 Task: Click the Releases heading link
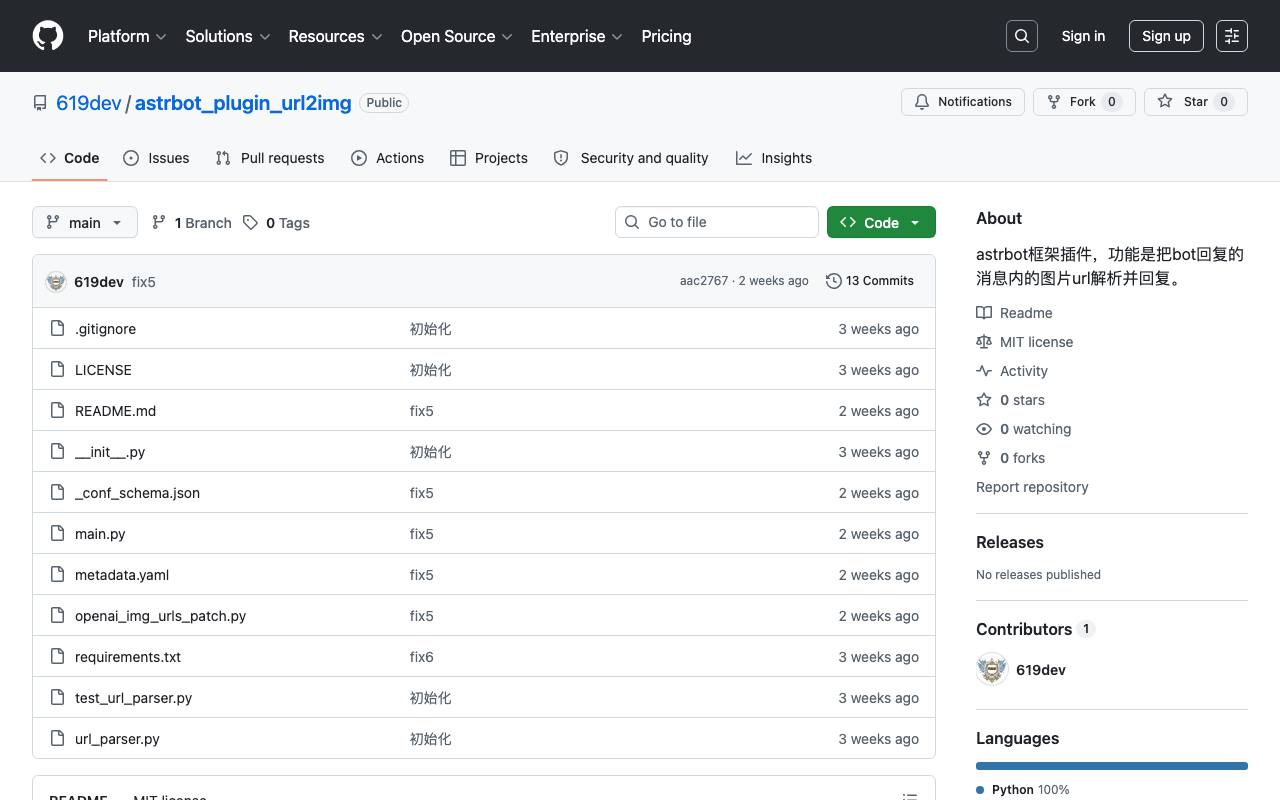pyautogui.click(x=1010, y=542)
